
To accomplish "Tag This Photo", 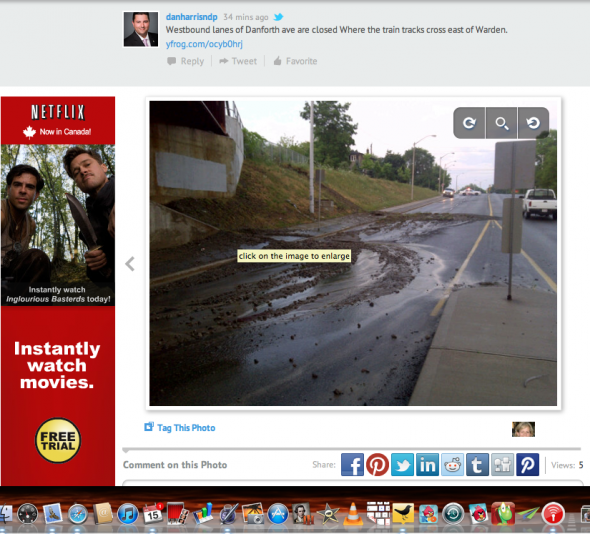I will pyautogui.click(x=180, y=428).
